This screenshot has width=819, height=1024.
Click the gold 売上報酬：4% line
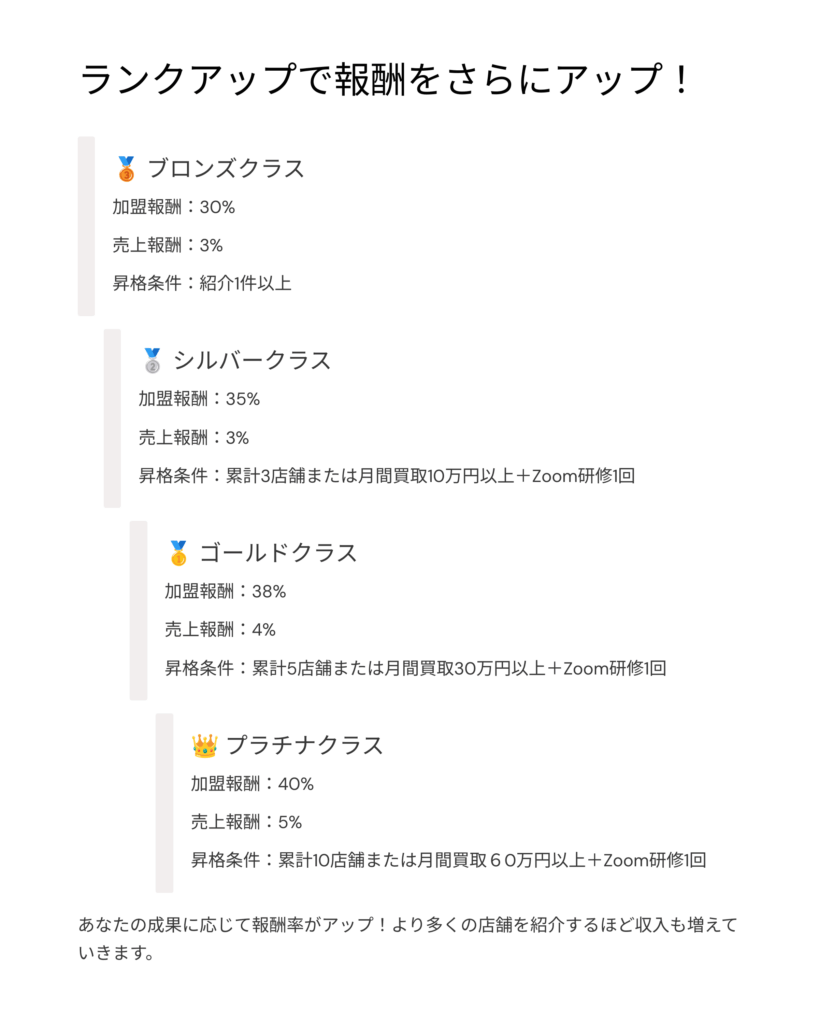point(220,630)
